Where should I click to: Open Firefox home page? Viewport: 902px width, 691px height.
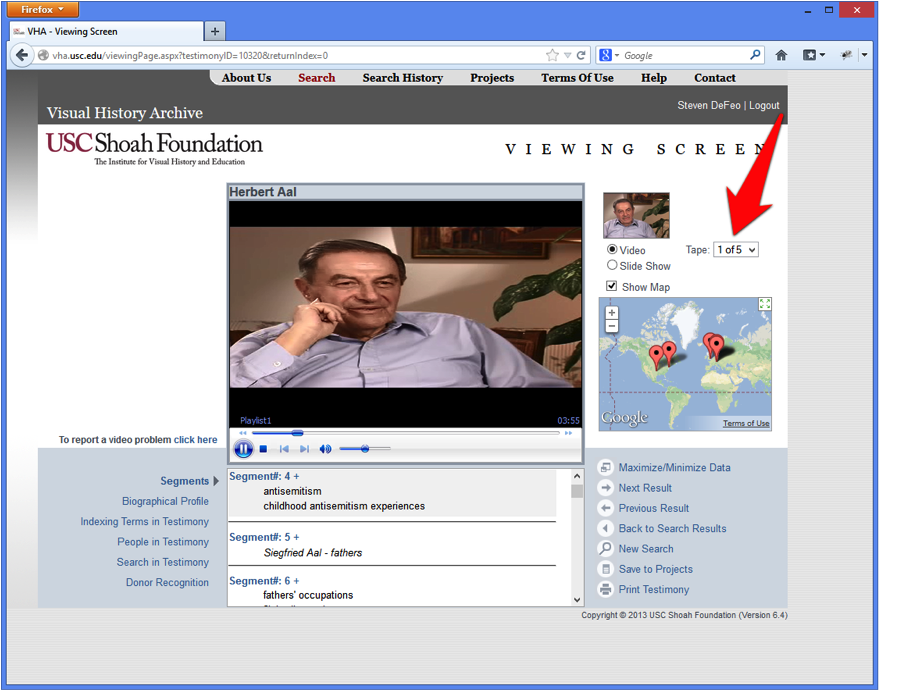tap(781, 55)
